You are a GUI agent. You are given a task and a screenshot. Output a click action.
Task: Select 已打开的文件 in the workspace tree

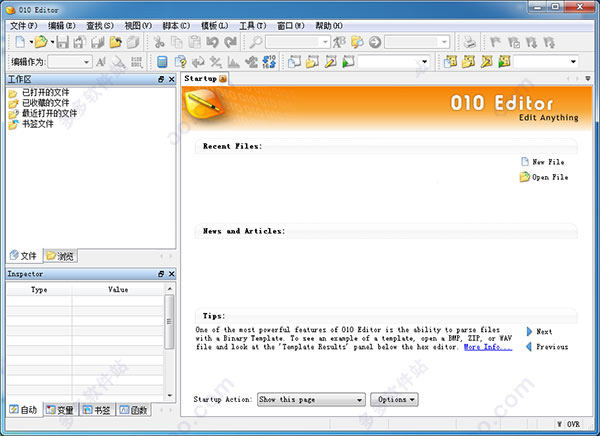(x=39, y=93)
